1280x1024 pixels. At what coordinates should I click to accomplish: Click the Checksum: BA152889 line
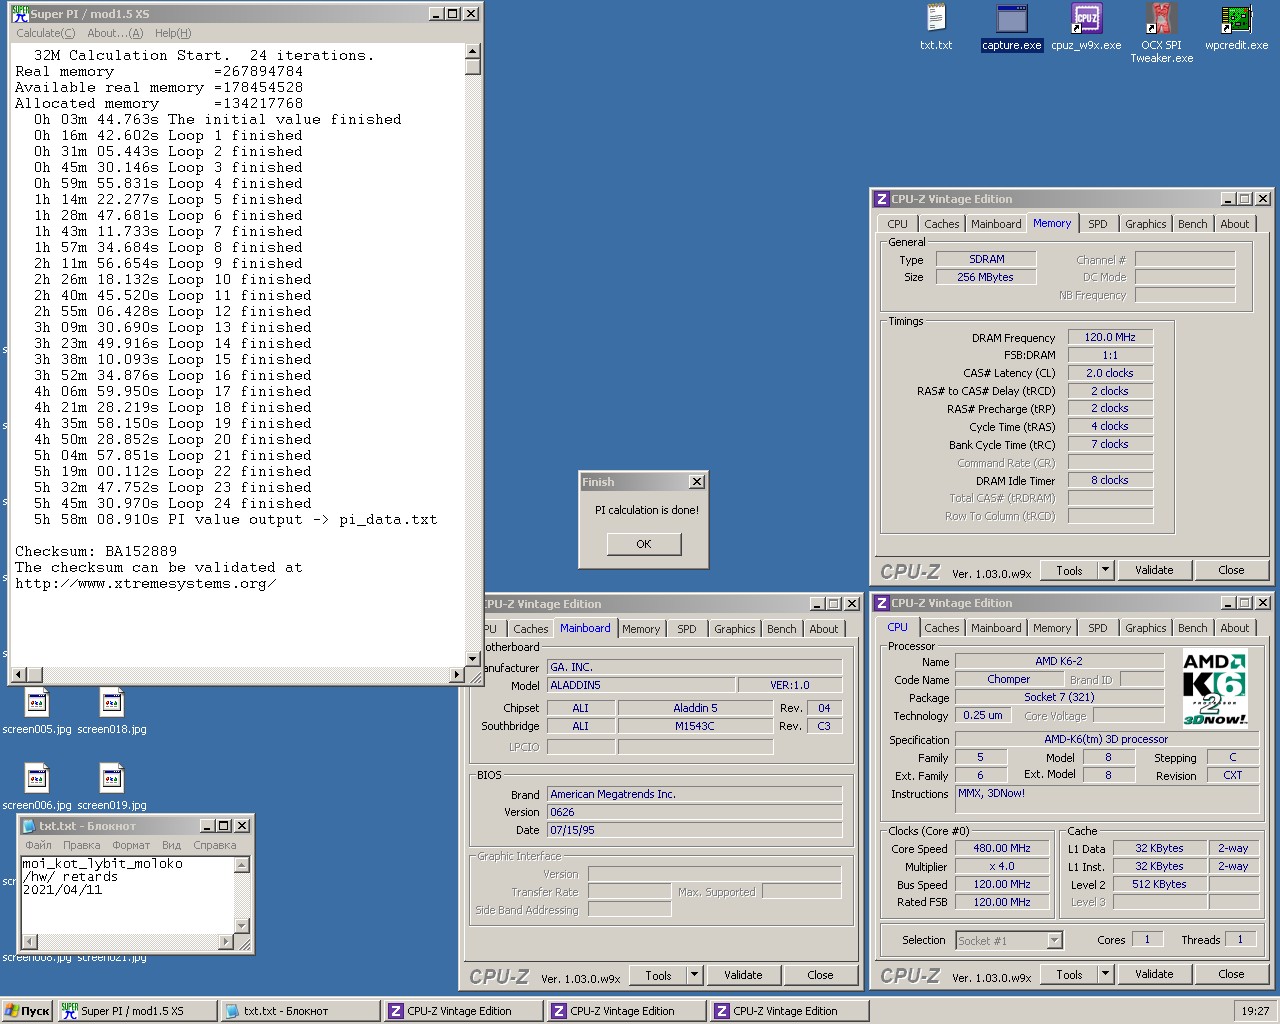96,551
